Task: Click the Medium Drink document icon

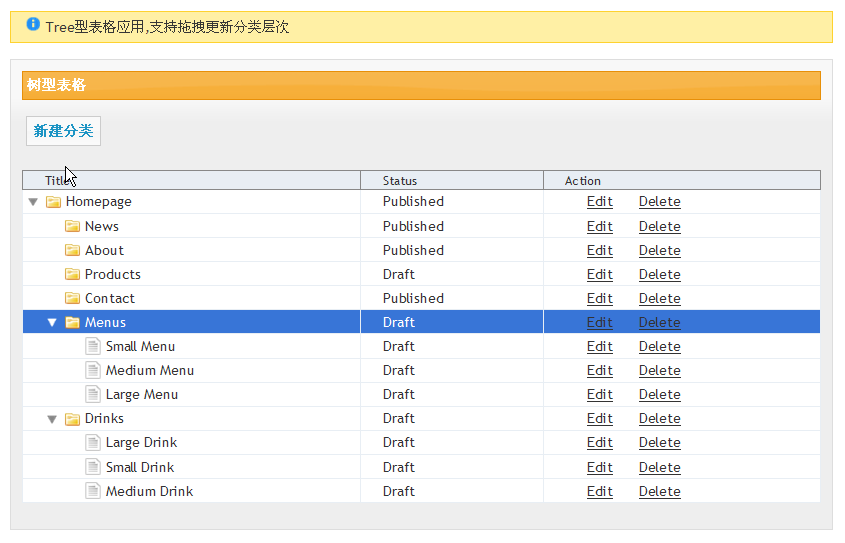Action: [93, 491]
